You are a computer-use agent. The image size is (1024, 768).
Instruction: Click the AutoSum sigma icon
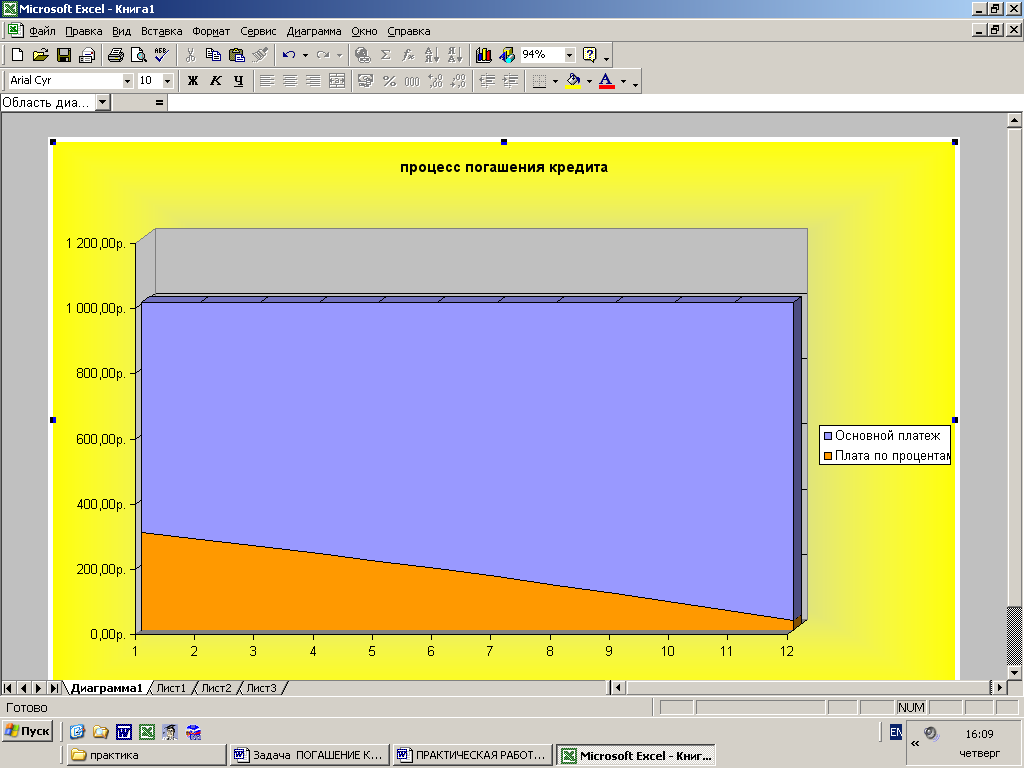pyautogui.click(x=385, y=56)
